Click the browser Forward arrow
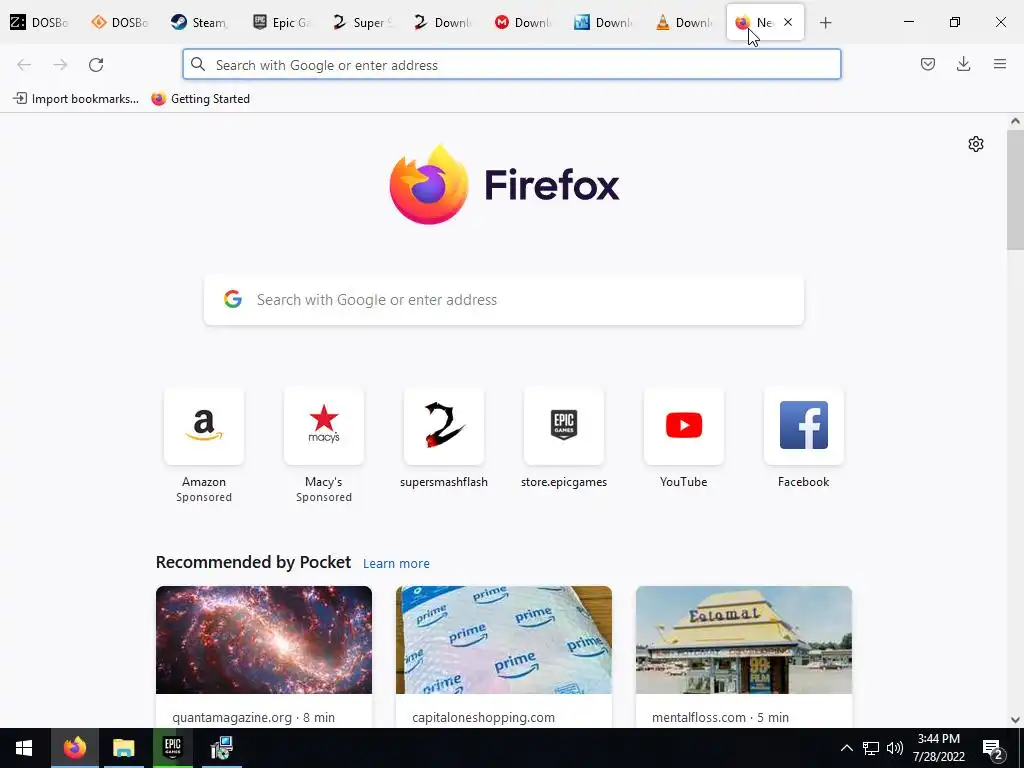 tap(60, 65)
